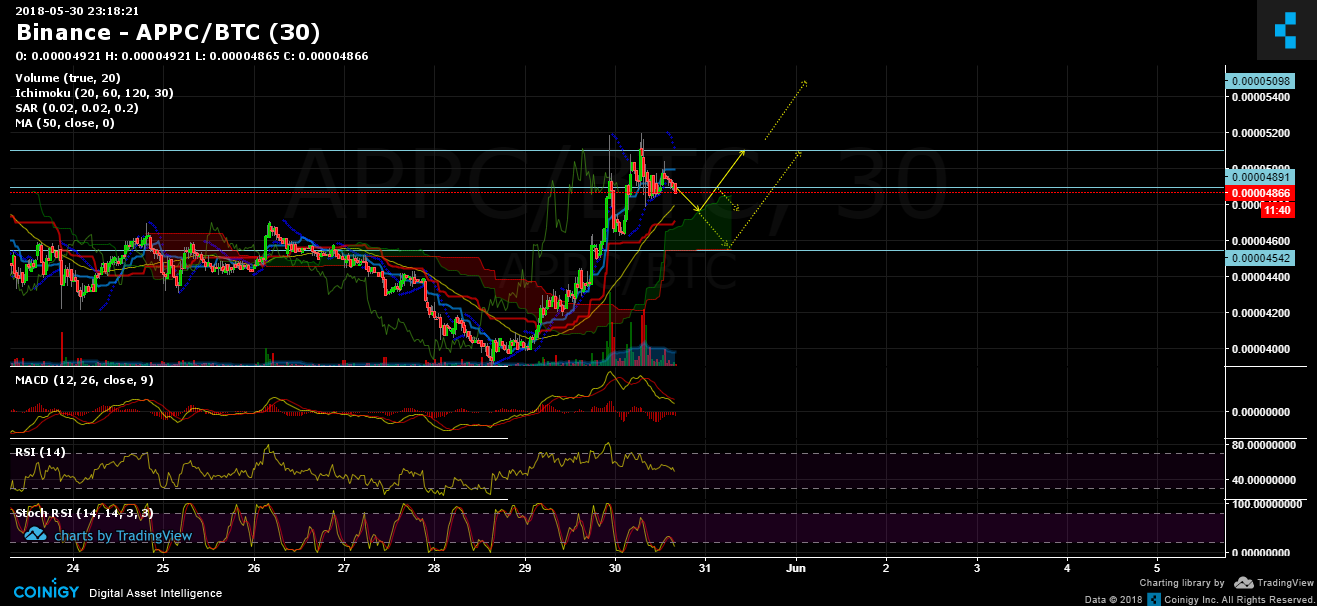The image size is (1317, 606).
Task: Click the date label 31 on time axis
Action: (x=705, y=567)
